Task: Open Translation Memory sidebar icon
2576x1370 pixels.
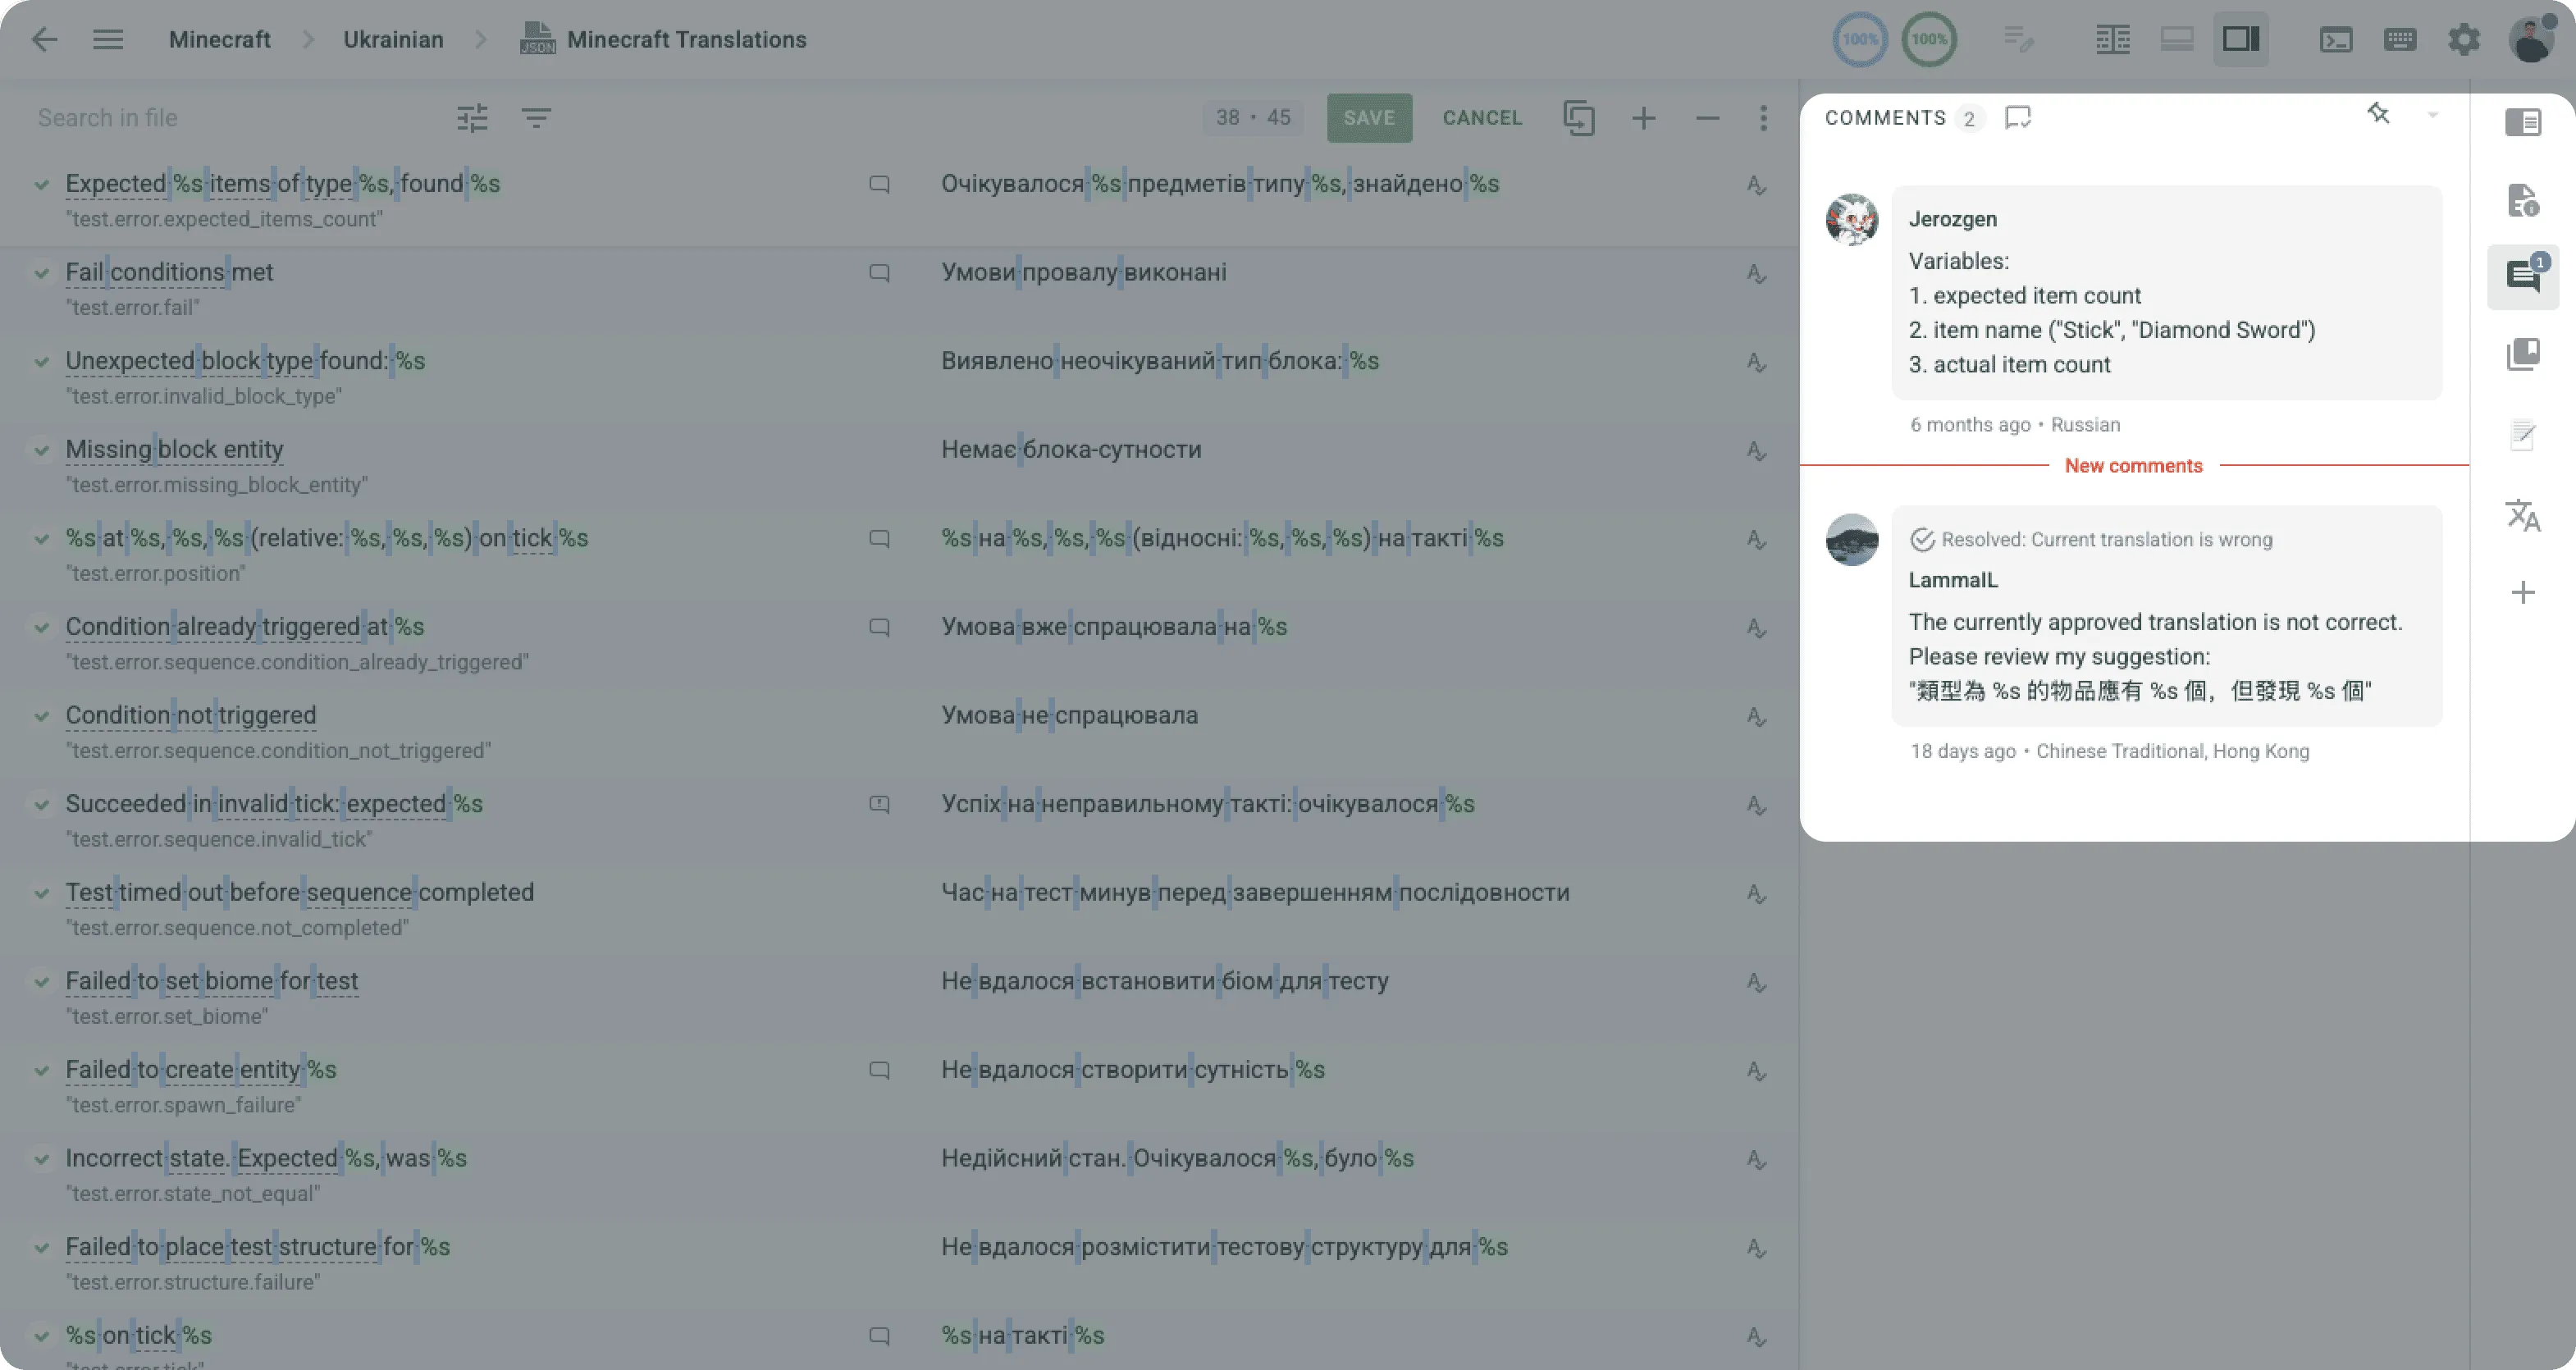Action: (x=2522, y=354)
